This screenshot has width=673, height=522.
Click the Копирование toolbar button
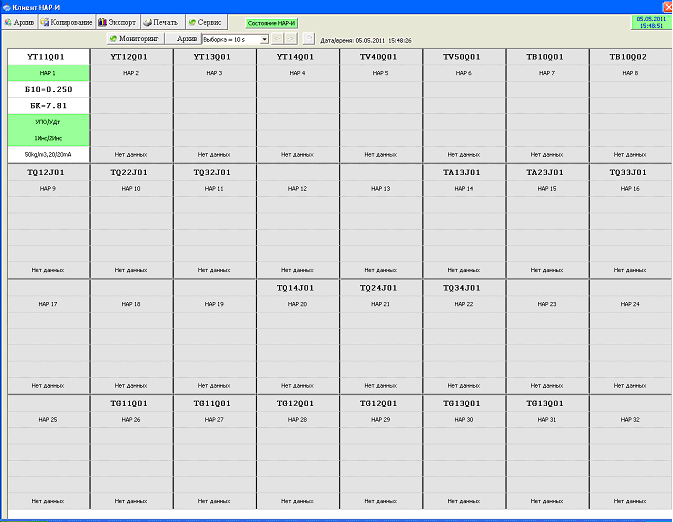(x=67, y=21)
